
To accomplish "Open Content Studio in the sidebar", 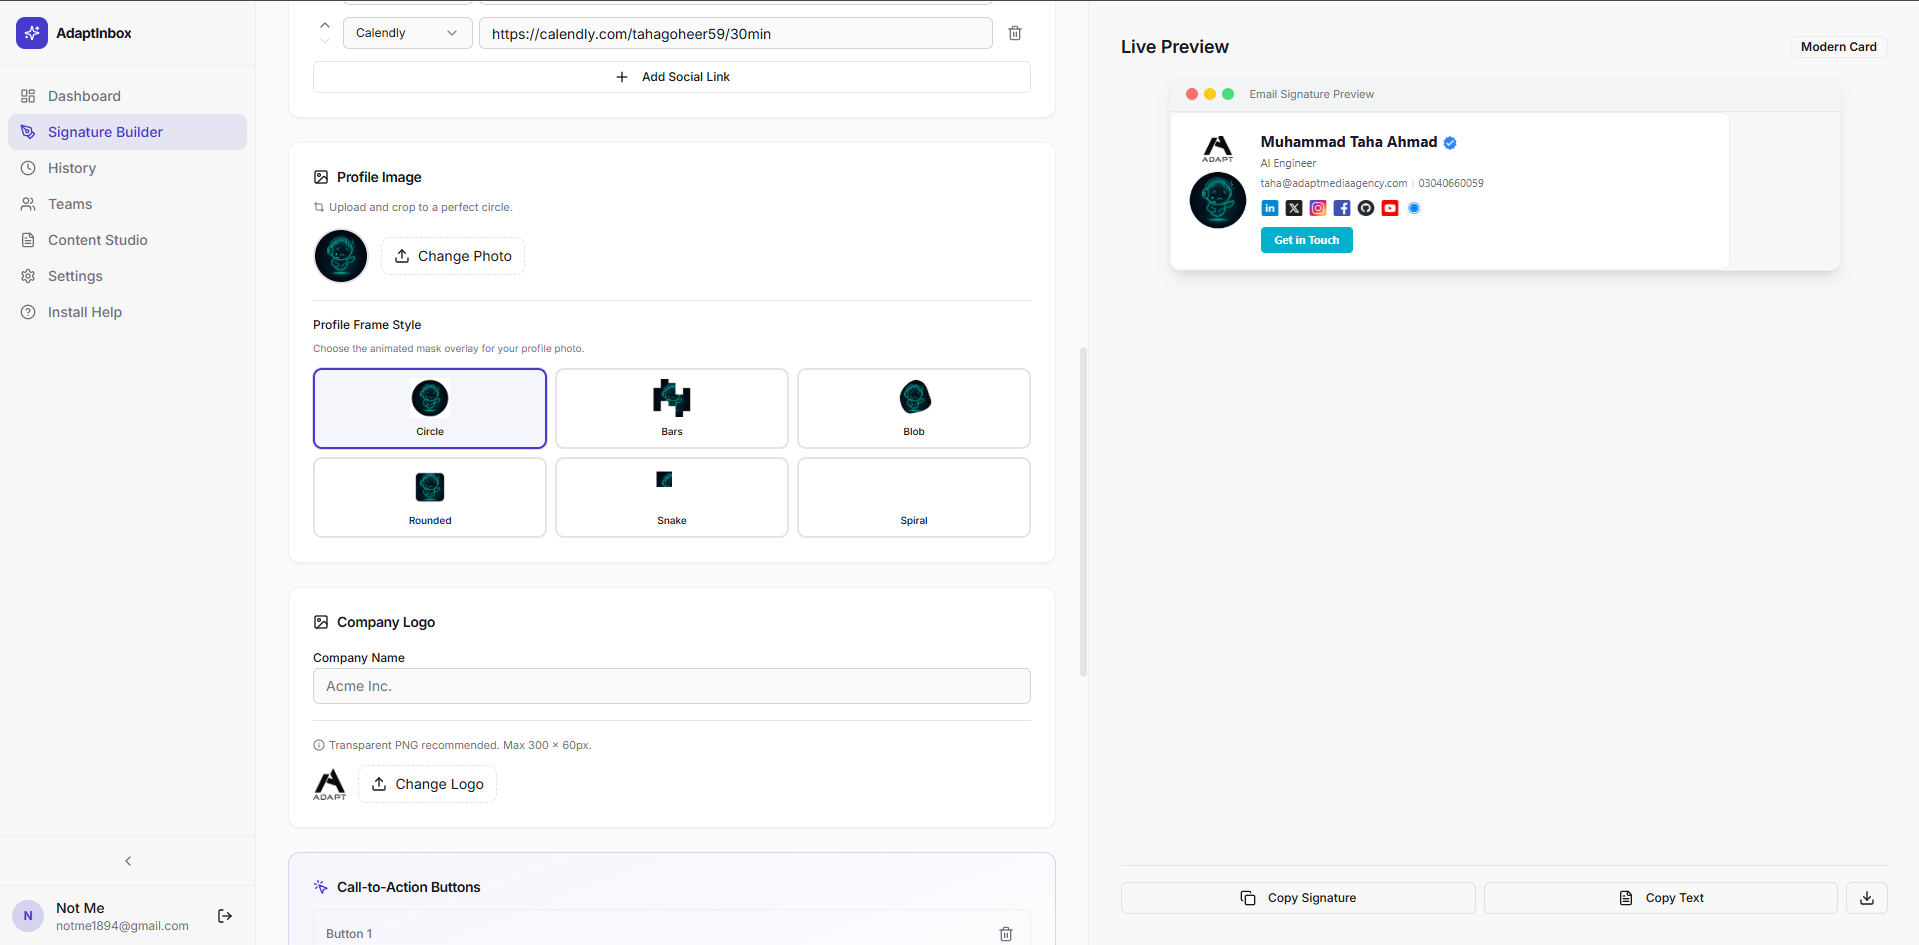I will [127, 240].
